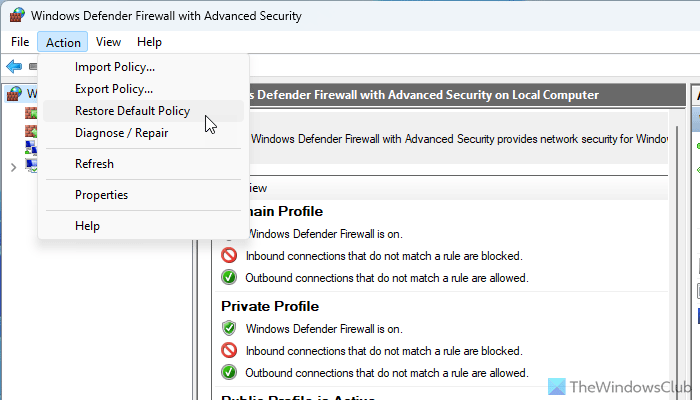Click Private Profile outbound allowed icon
Viewport: 700px width, 400px height.
229,373
